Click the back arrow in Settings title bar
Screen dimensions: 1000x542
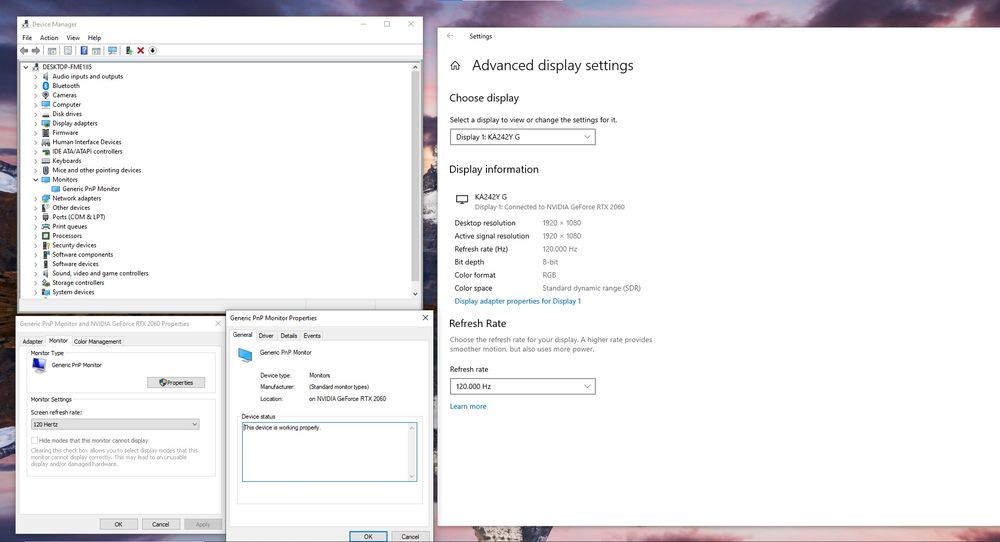coord(450,36)
